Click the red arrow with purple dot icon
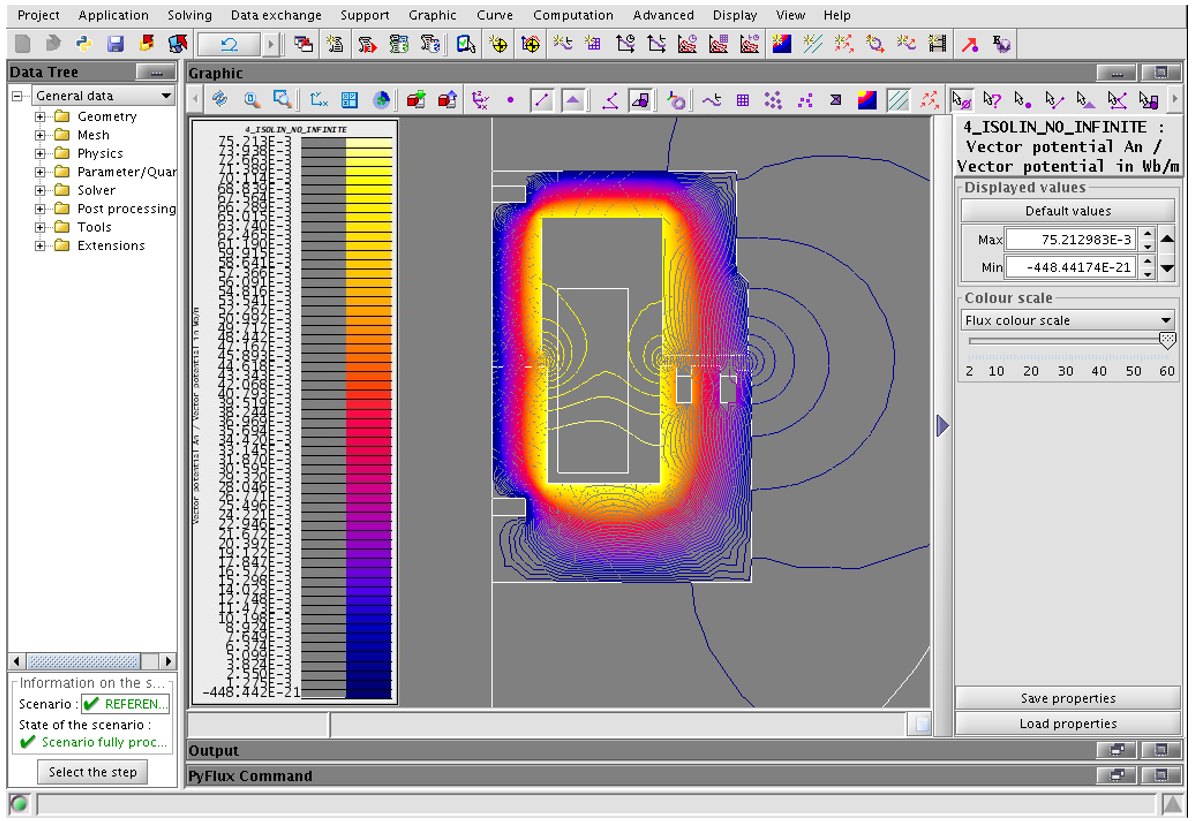This screenshot has height=821, width=1193. [970, 44]
